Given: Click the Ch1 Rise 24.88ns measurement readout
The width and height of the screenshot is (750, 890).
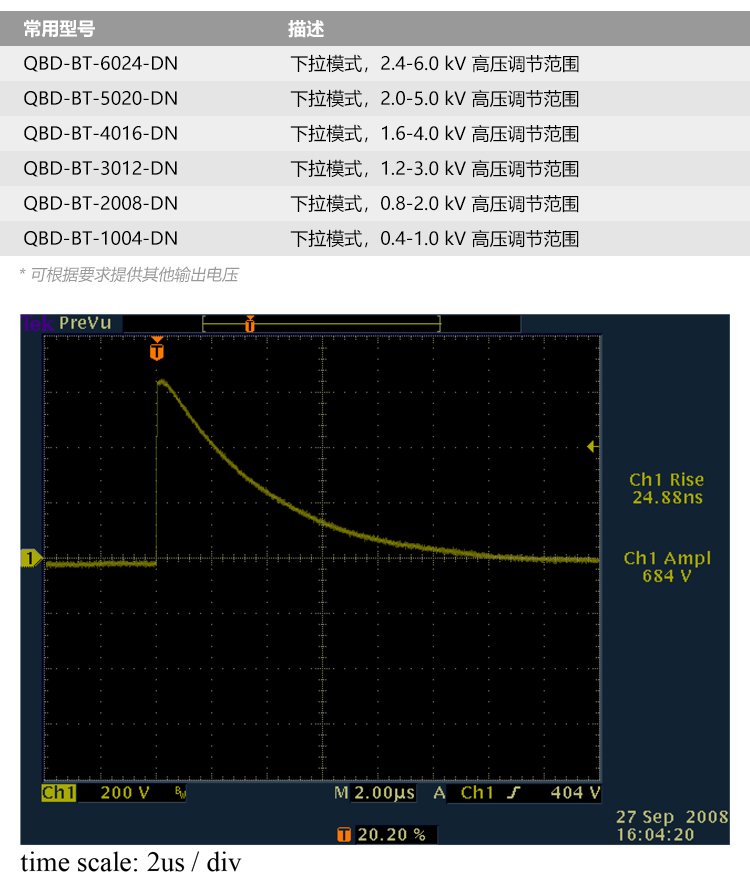Looking at the screenshot, I should (x=666, y=489).
